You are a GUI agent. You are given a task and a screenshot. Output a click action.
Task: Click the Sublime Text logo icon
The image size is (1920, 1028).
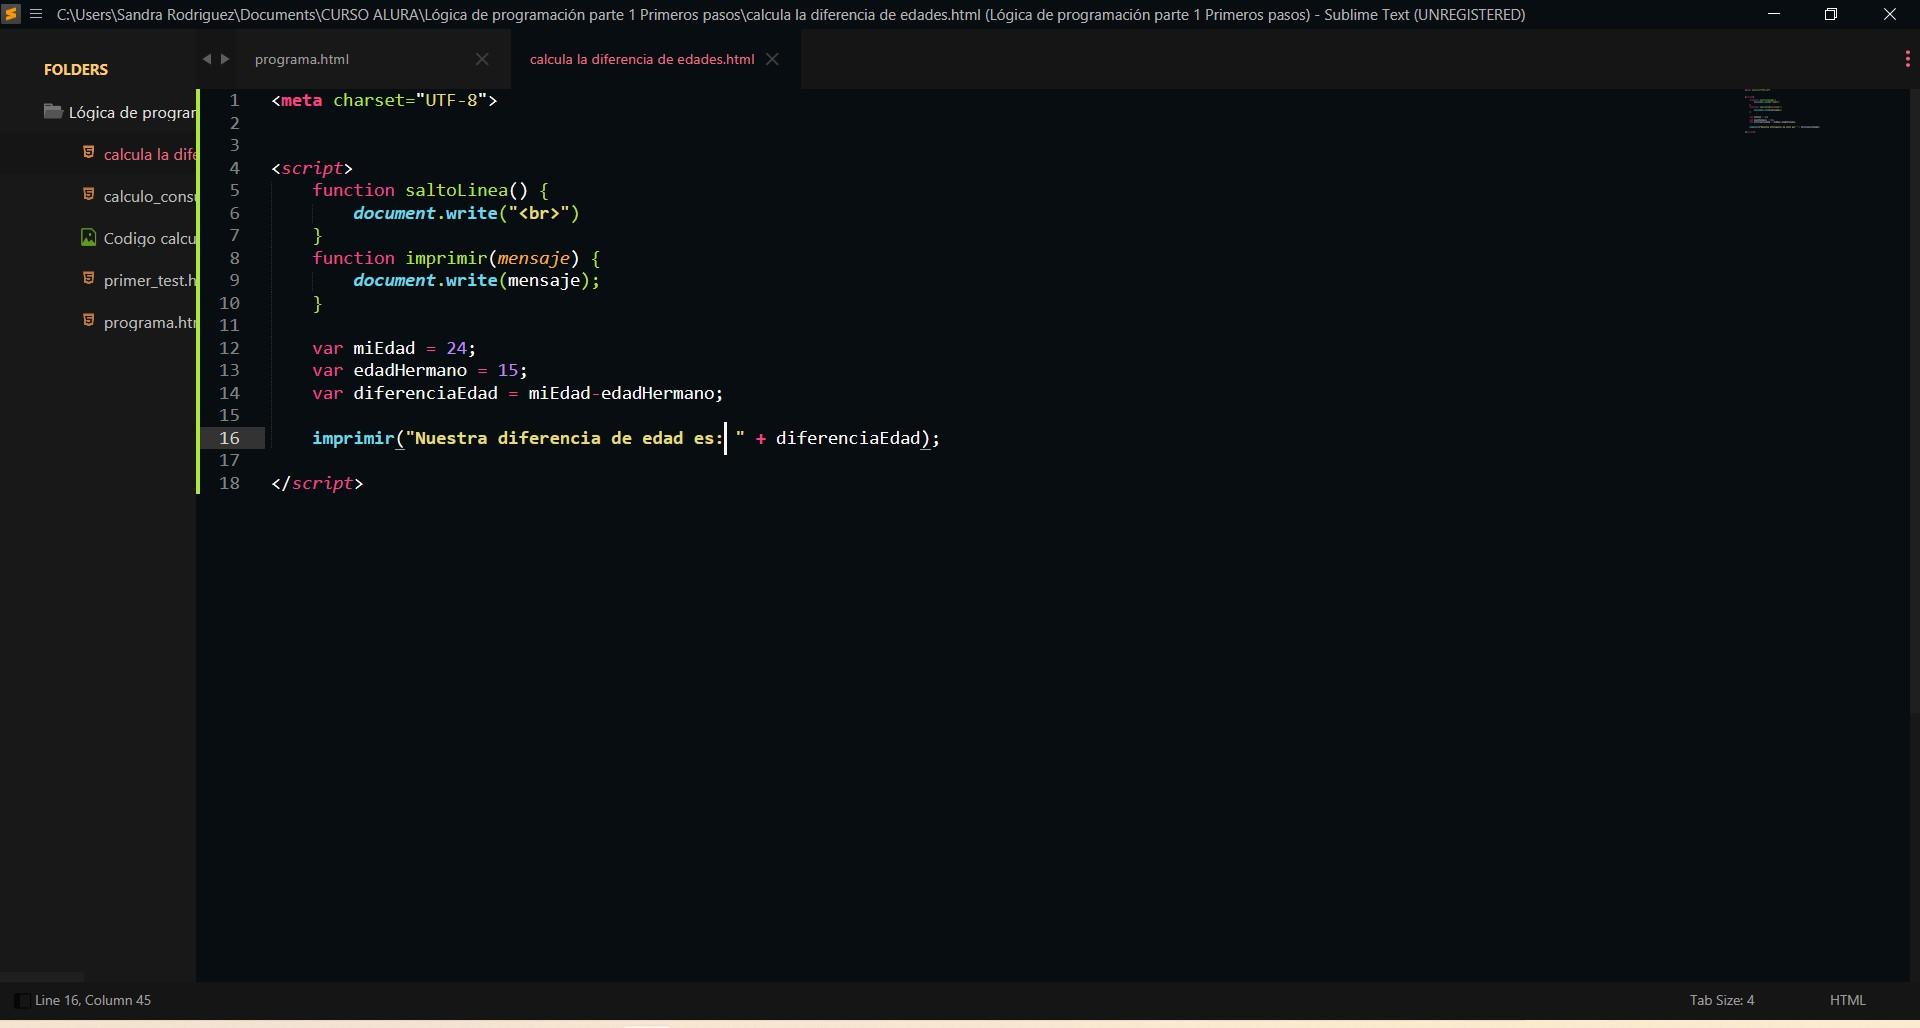pyautogui.click(x=11, y=14)
